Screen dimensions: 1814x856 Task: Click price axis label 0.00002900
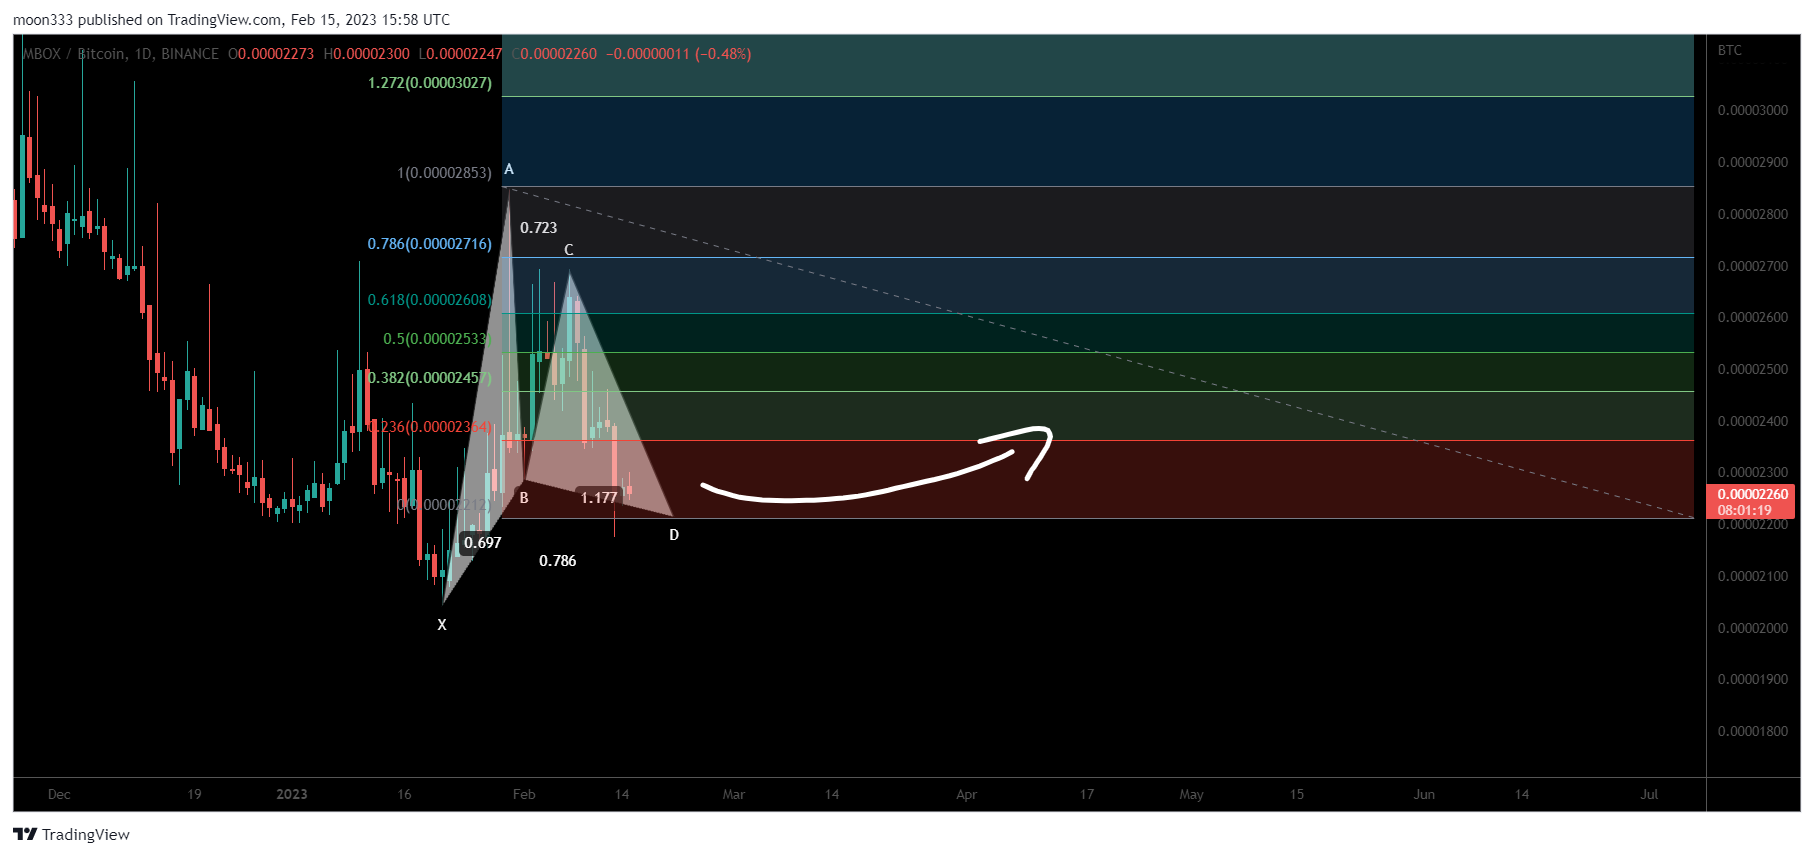tap(1753, 162)
